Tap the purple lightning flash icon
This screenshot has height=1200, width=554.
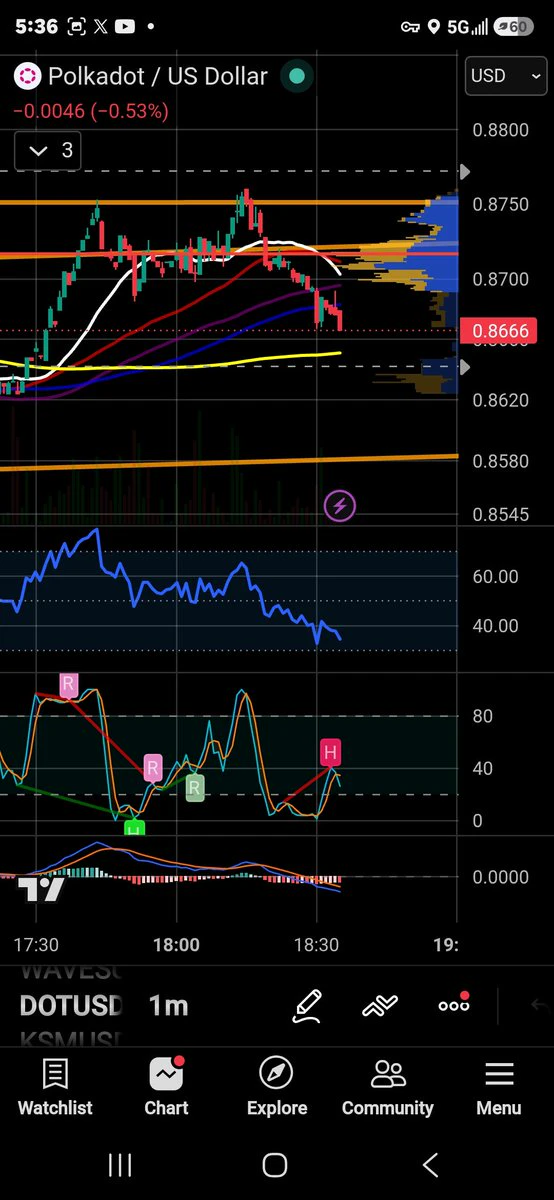pos(340,506)
